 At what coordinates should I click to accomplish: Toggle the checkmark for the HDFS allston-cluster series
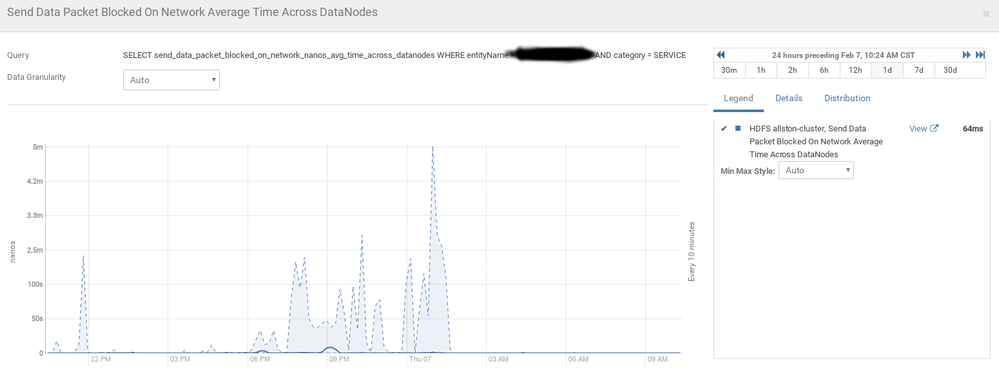[x=724, y=129]
